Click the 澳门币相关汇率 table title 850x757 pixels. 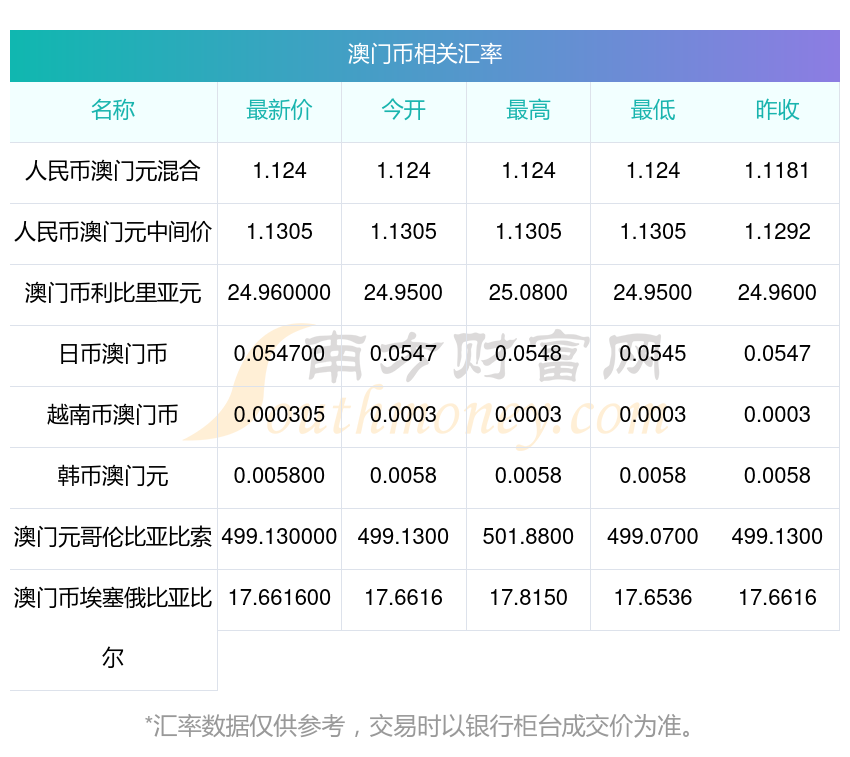point(424,54)
